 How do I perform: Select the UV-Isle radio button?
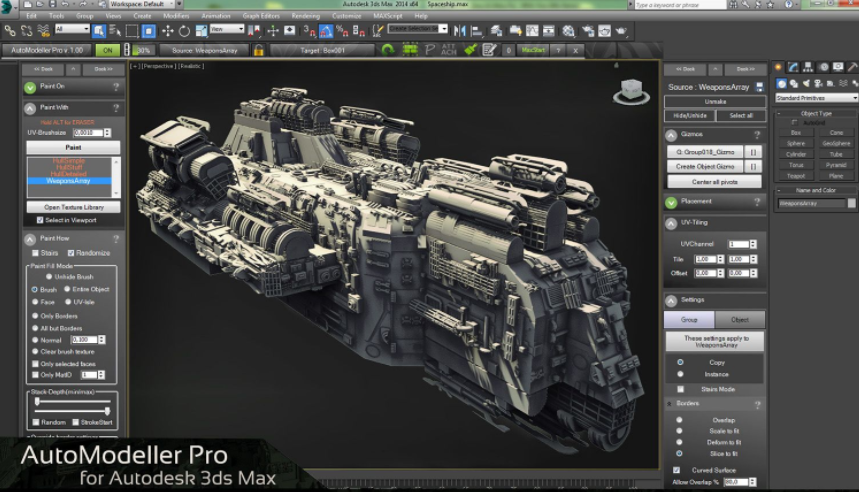tap(68, 302)
